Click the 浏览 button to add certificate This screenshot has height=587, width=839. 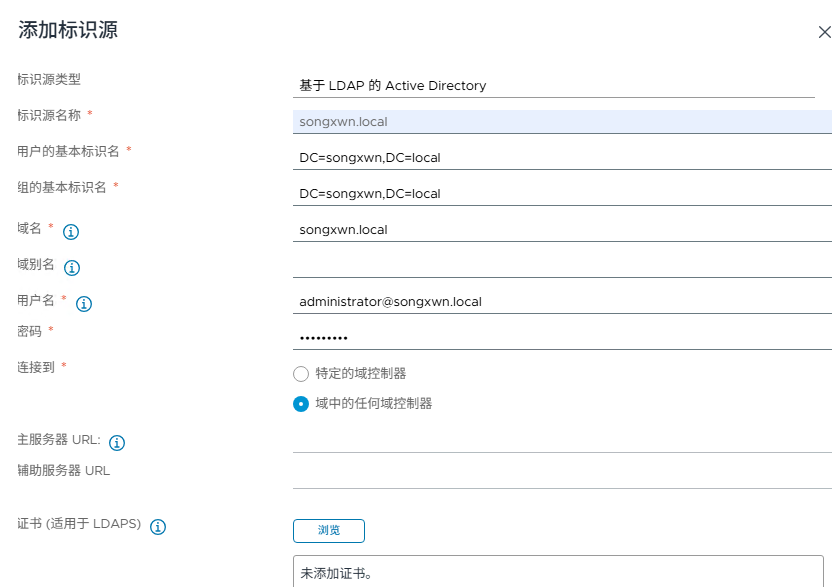click(328, 531)
